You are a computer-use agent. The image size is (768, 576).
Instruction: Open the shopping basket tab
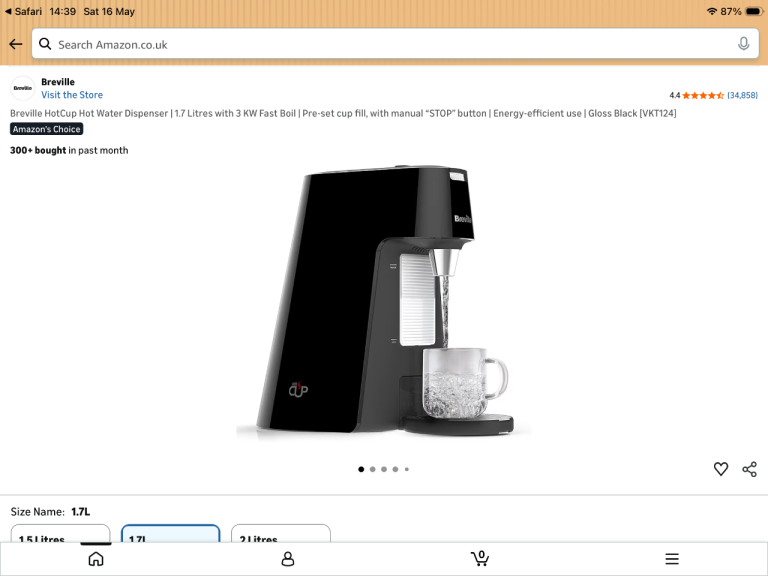click(x=480, y=558)
